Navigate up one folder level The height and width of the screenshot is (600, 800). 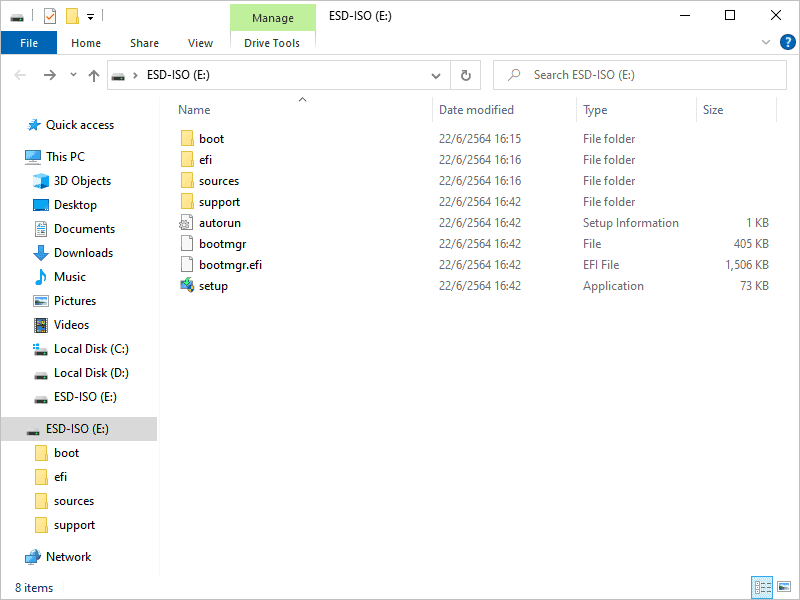[93, 74]
